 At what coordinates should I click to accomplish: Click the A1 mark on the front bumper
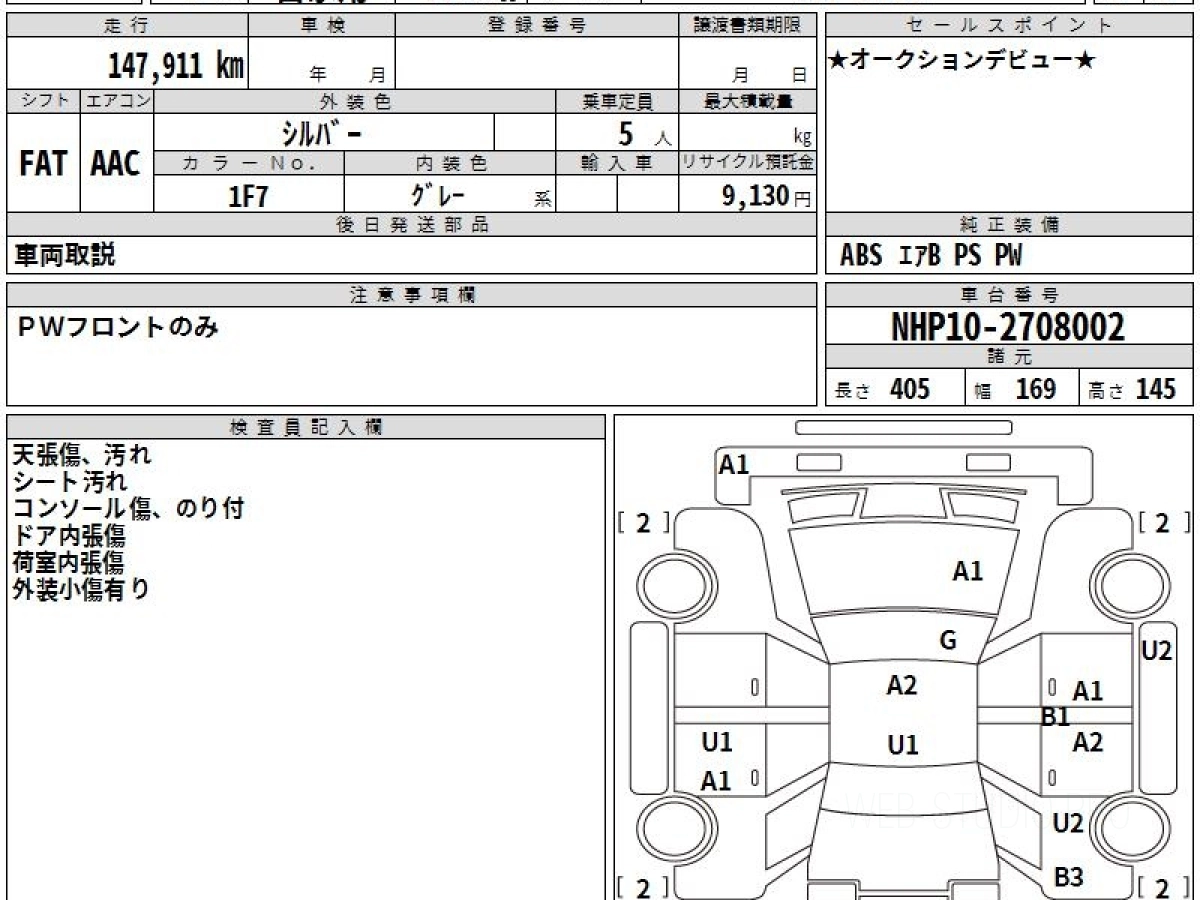point(734,464)
